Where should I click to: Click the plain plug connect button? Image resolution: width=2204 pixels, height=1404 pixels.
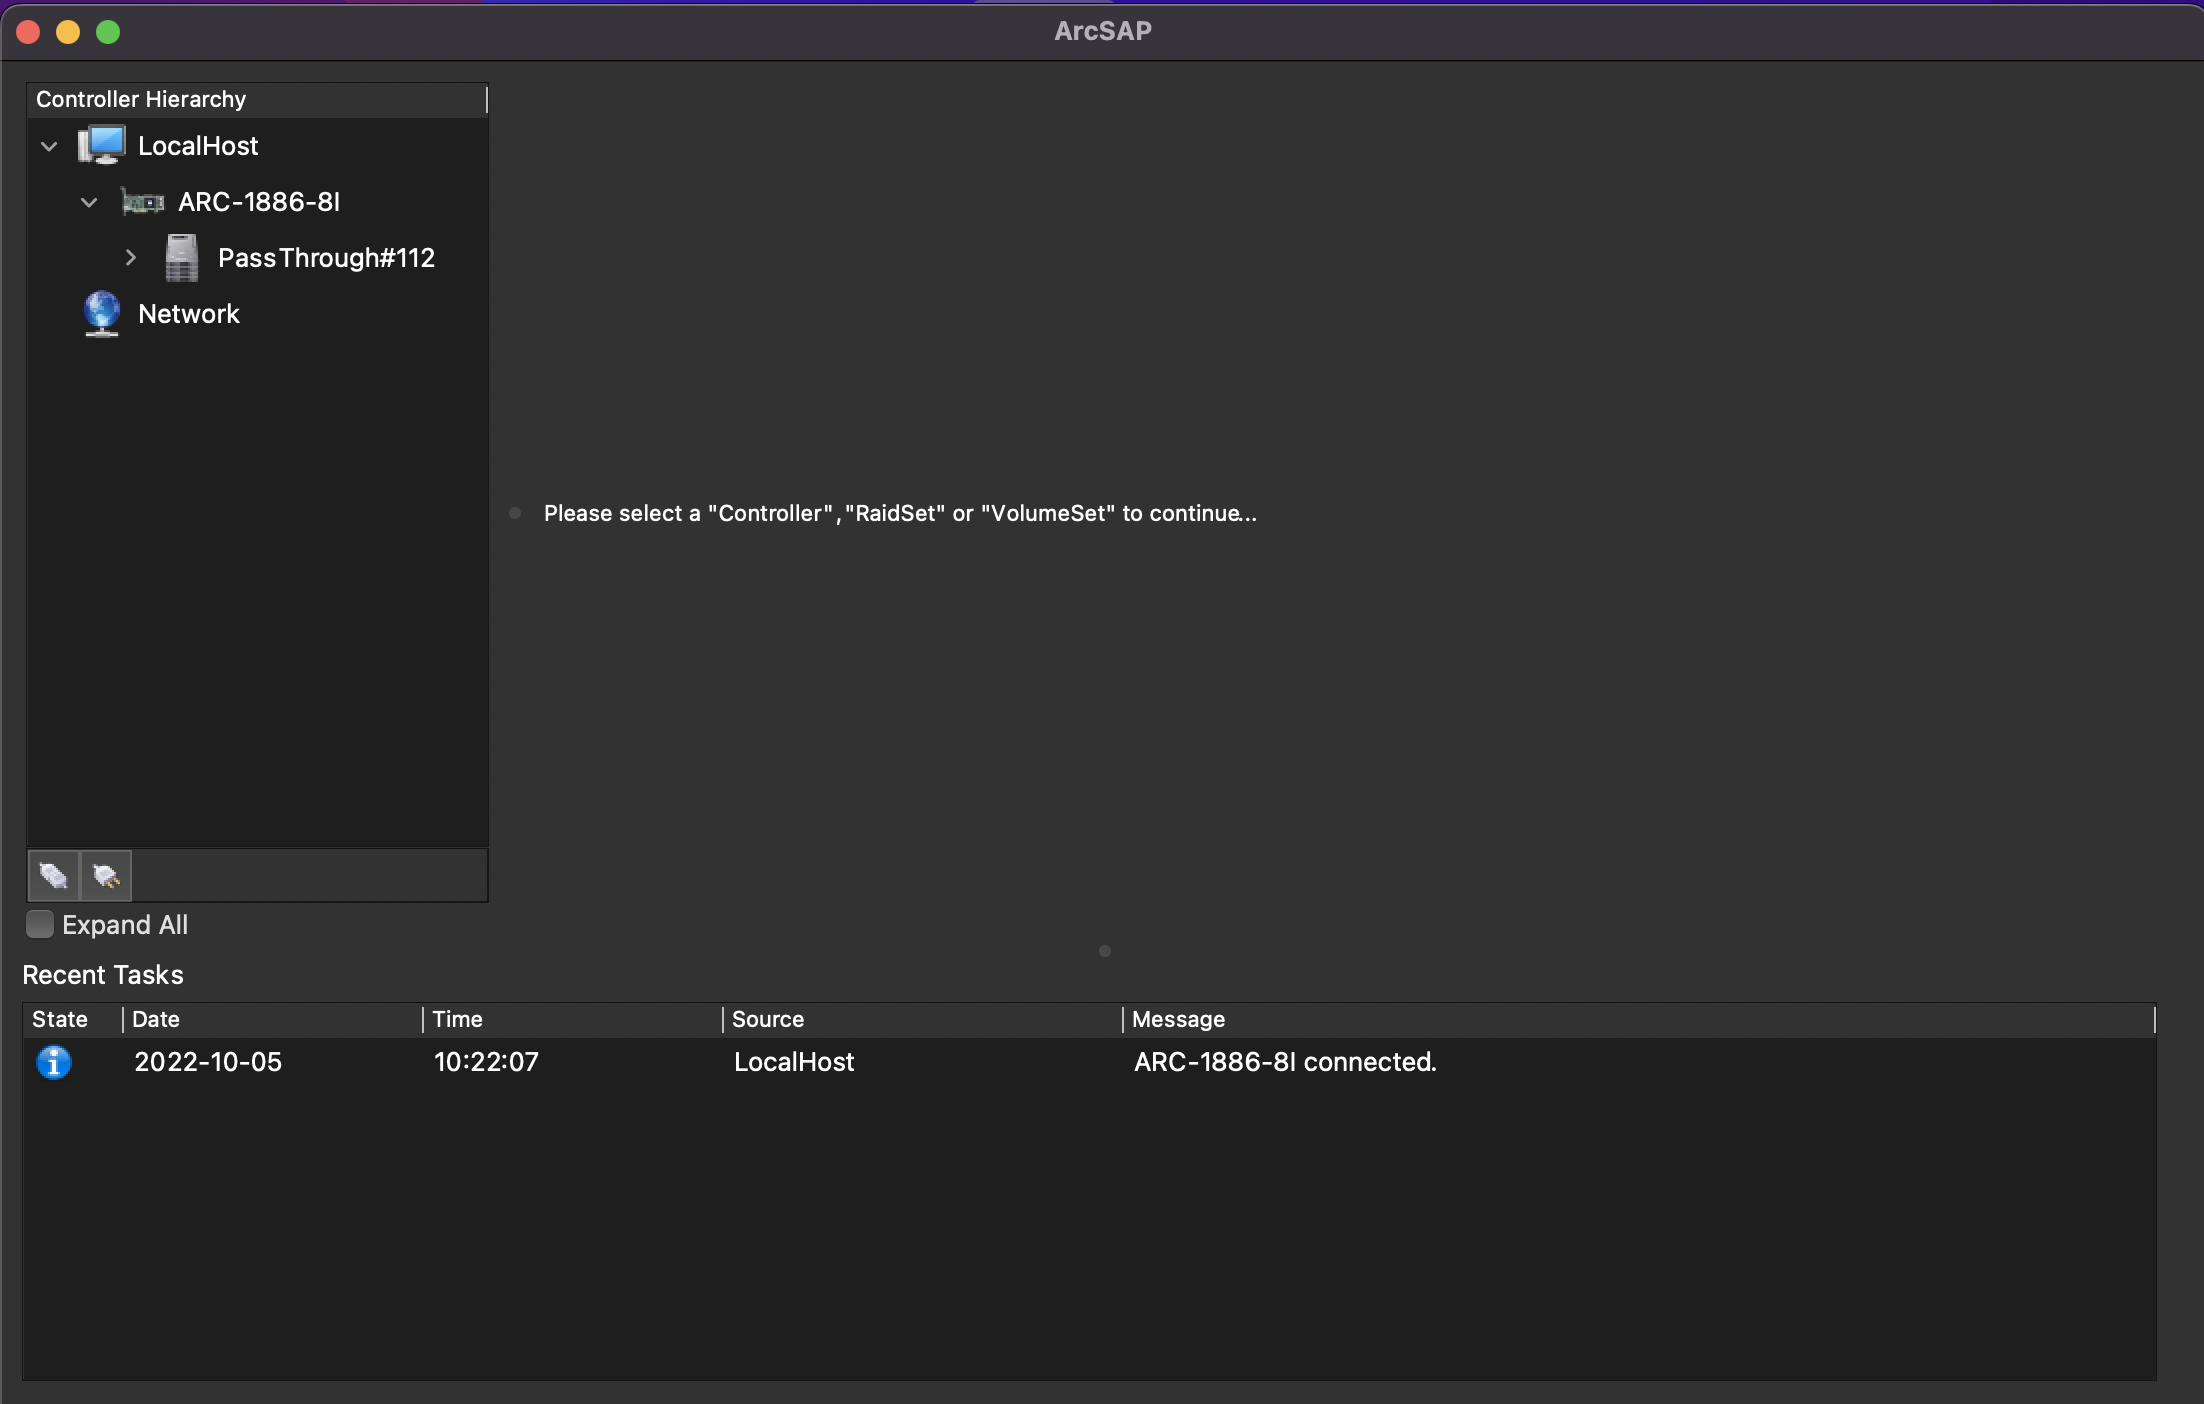coord(54,876)
